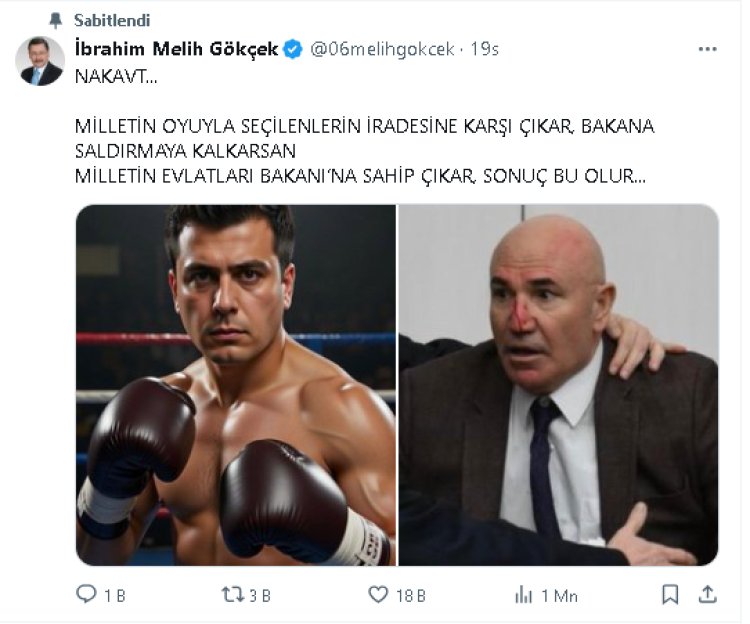Click the retweet arrows icon
Image resolution: width=750 pixels, height=624 pixels.
(x=232, y=595)
